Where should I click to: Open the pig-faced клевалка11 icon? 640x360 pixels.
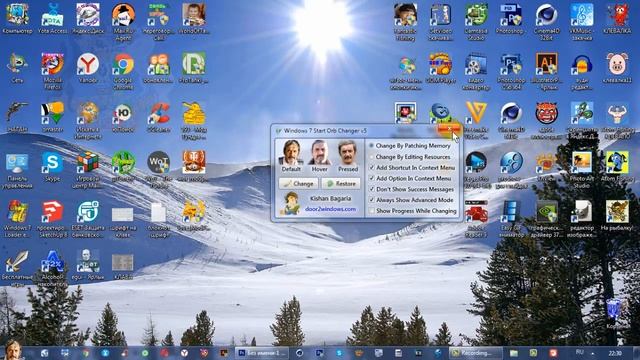(617, 68)
